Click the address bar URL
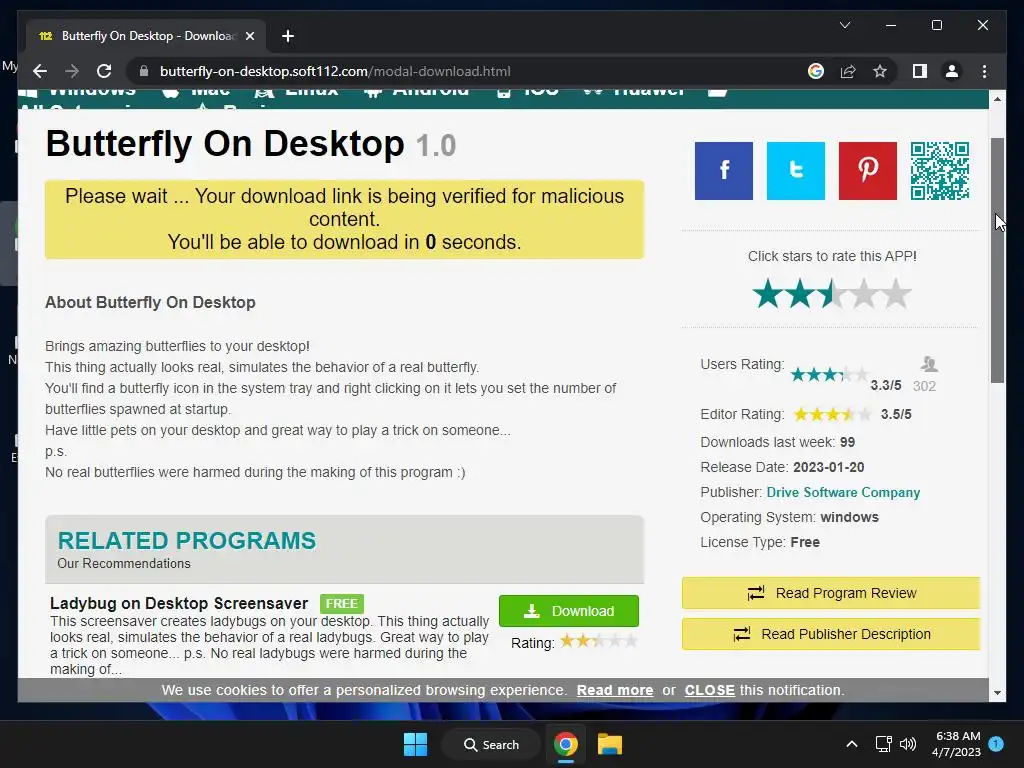 coord(335,71)
